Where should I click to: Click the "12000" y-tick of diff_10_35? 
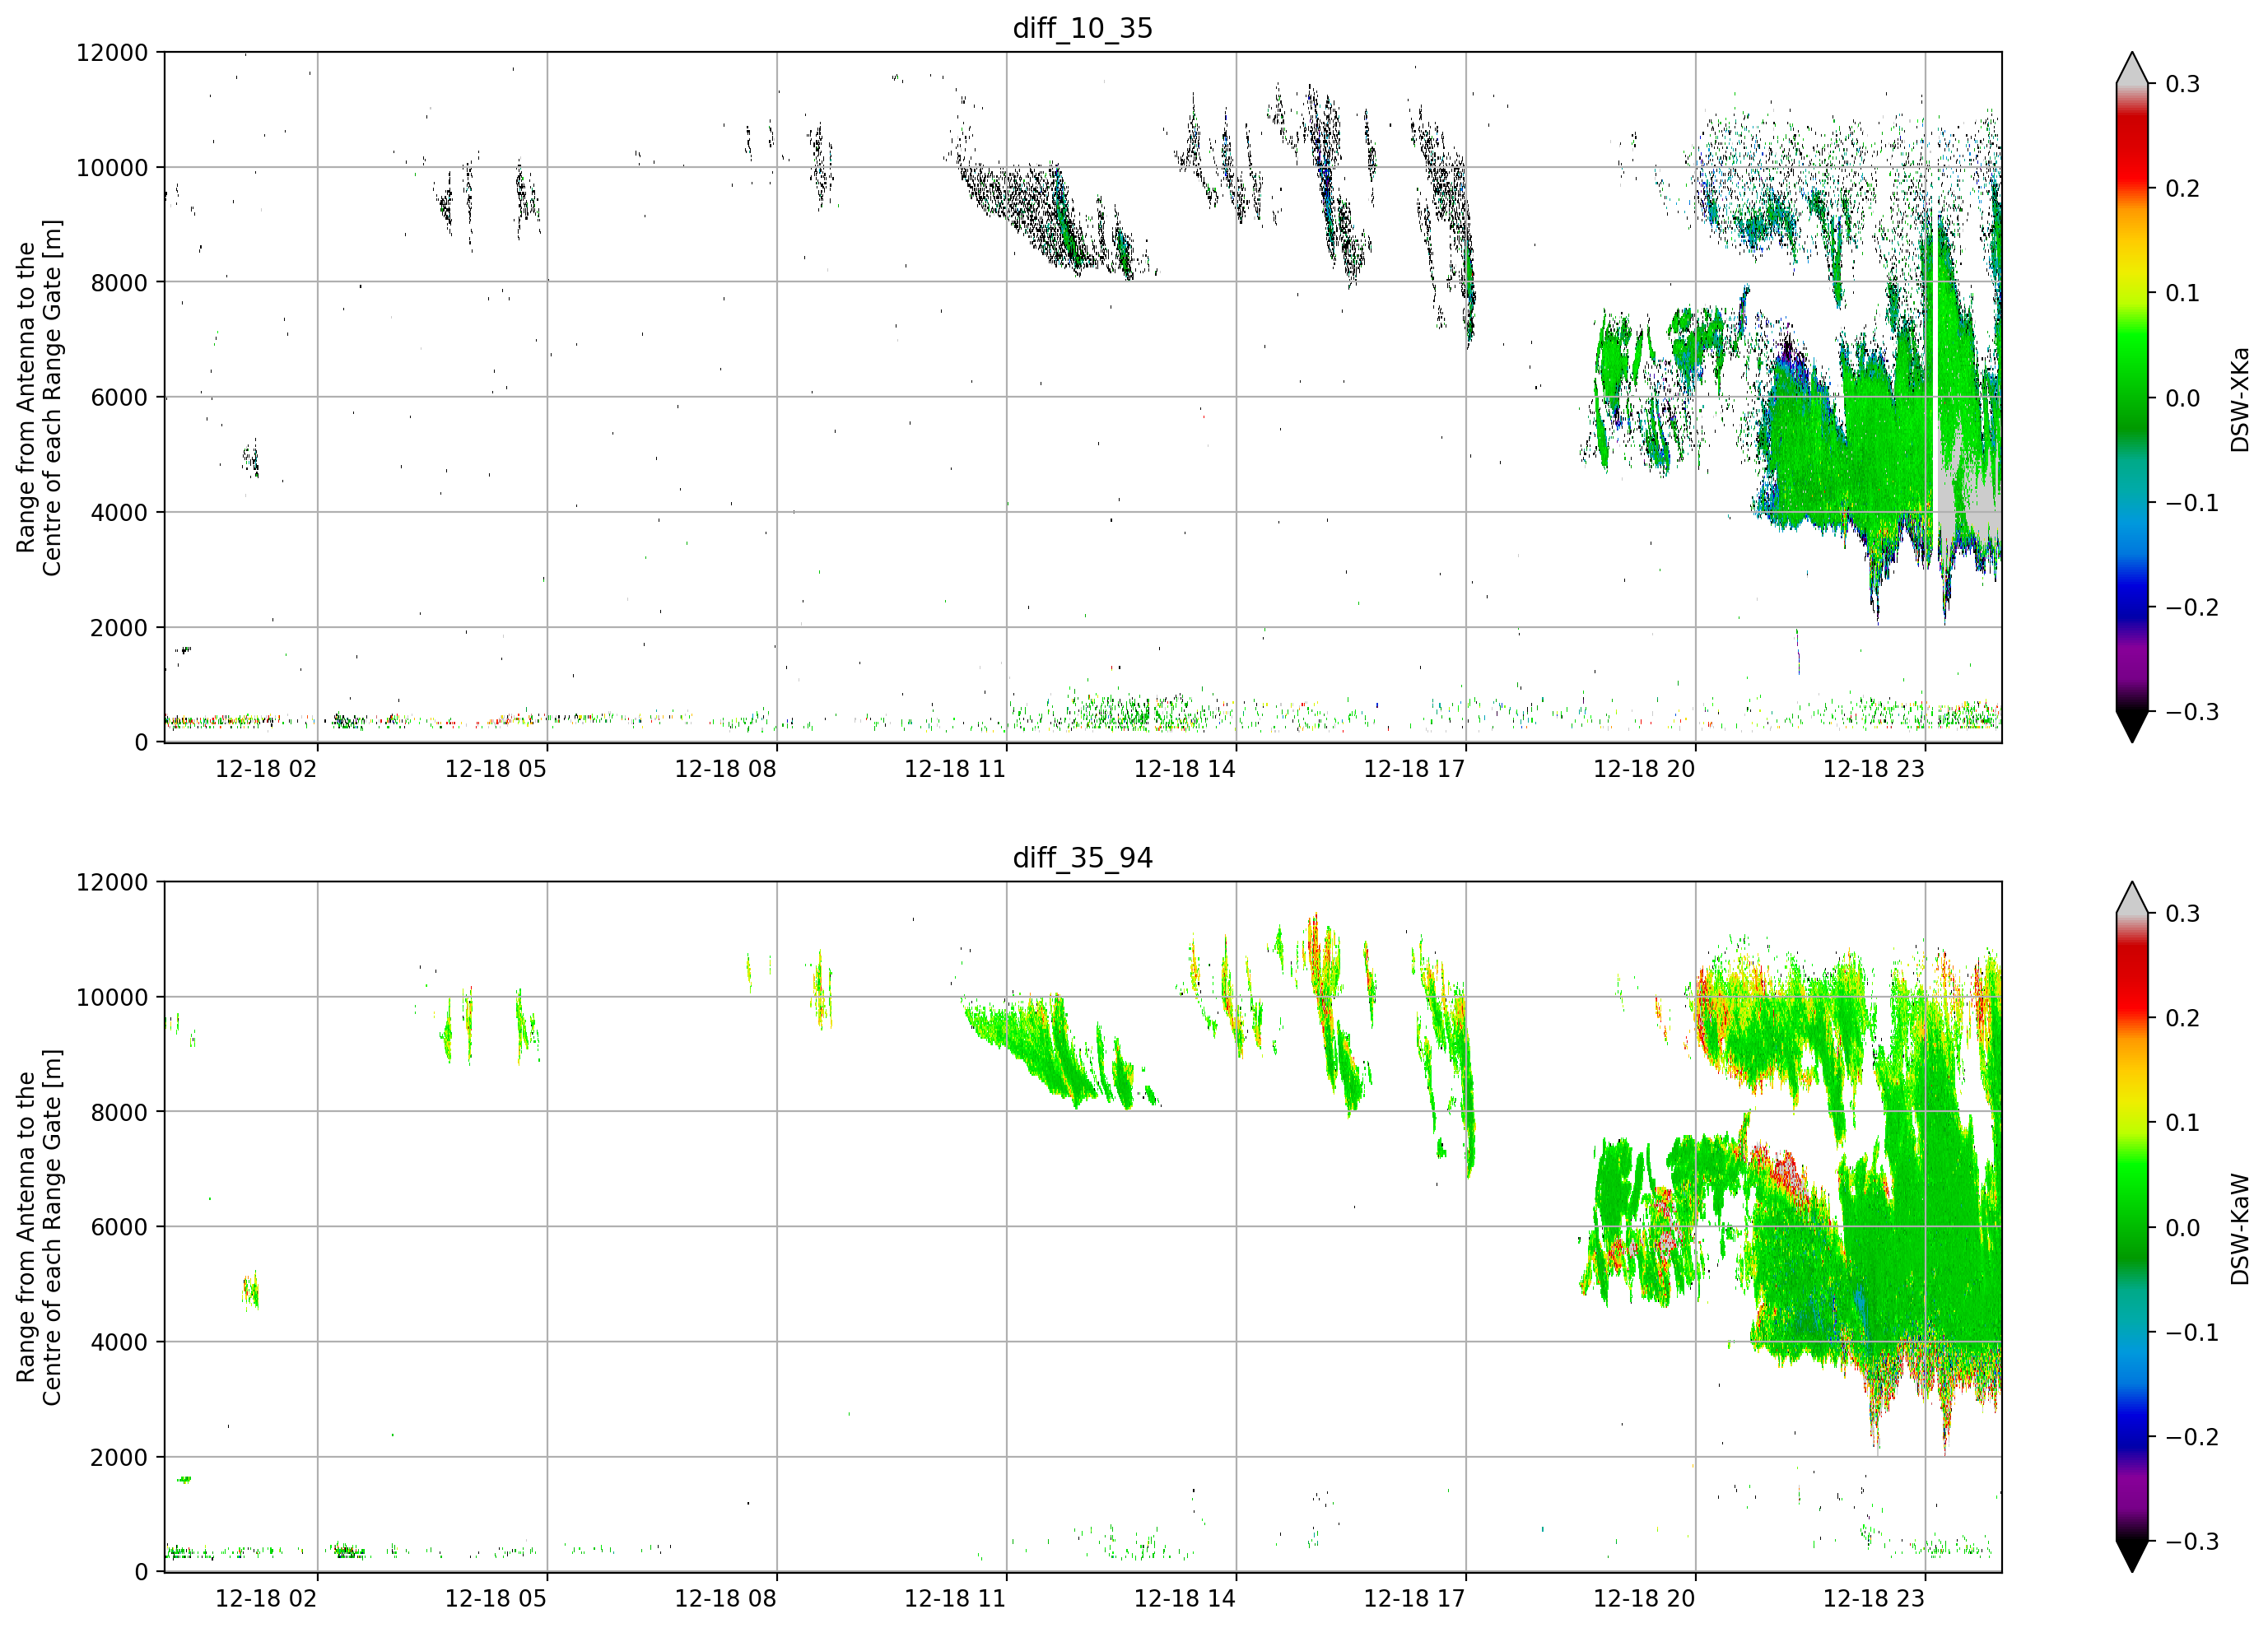112,53
